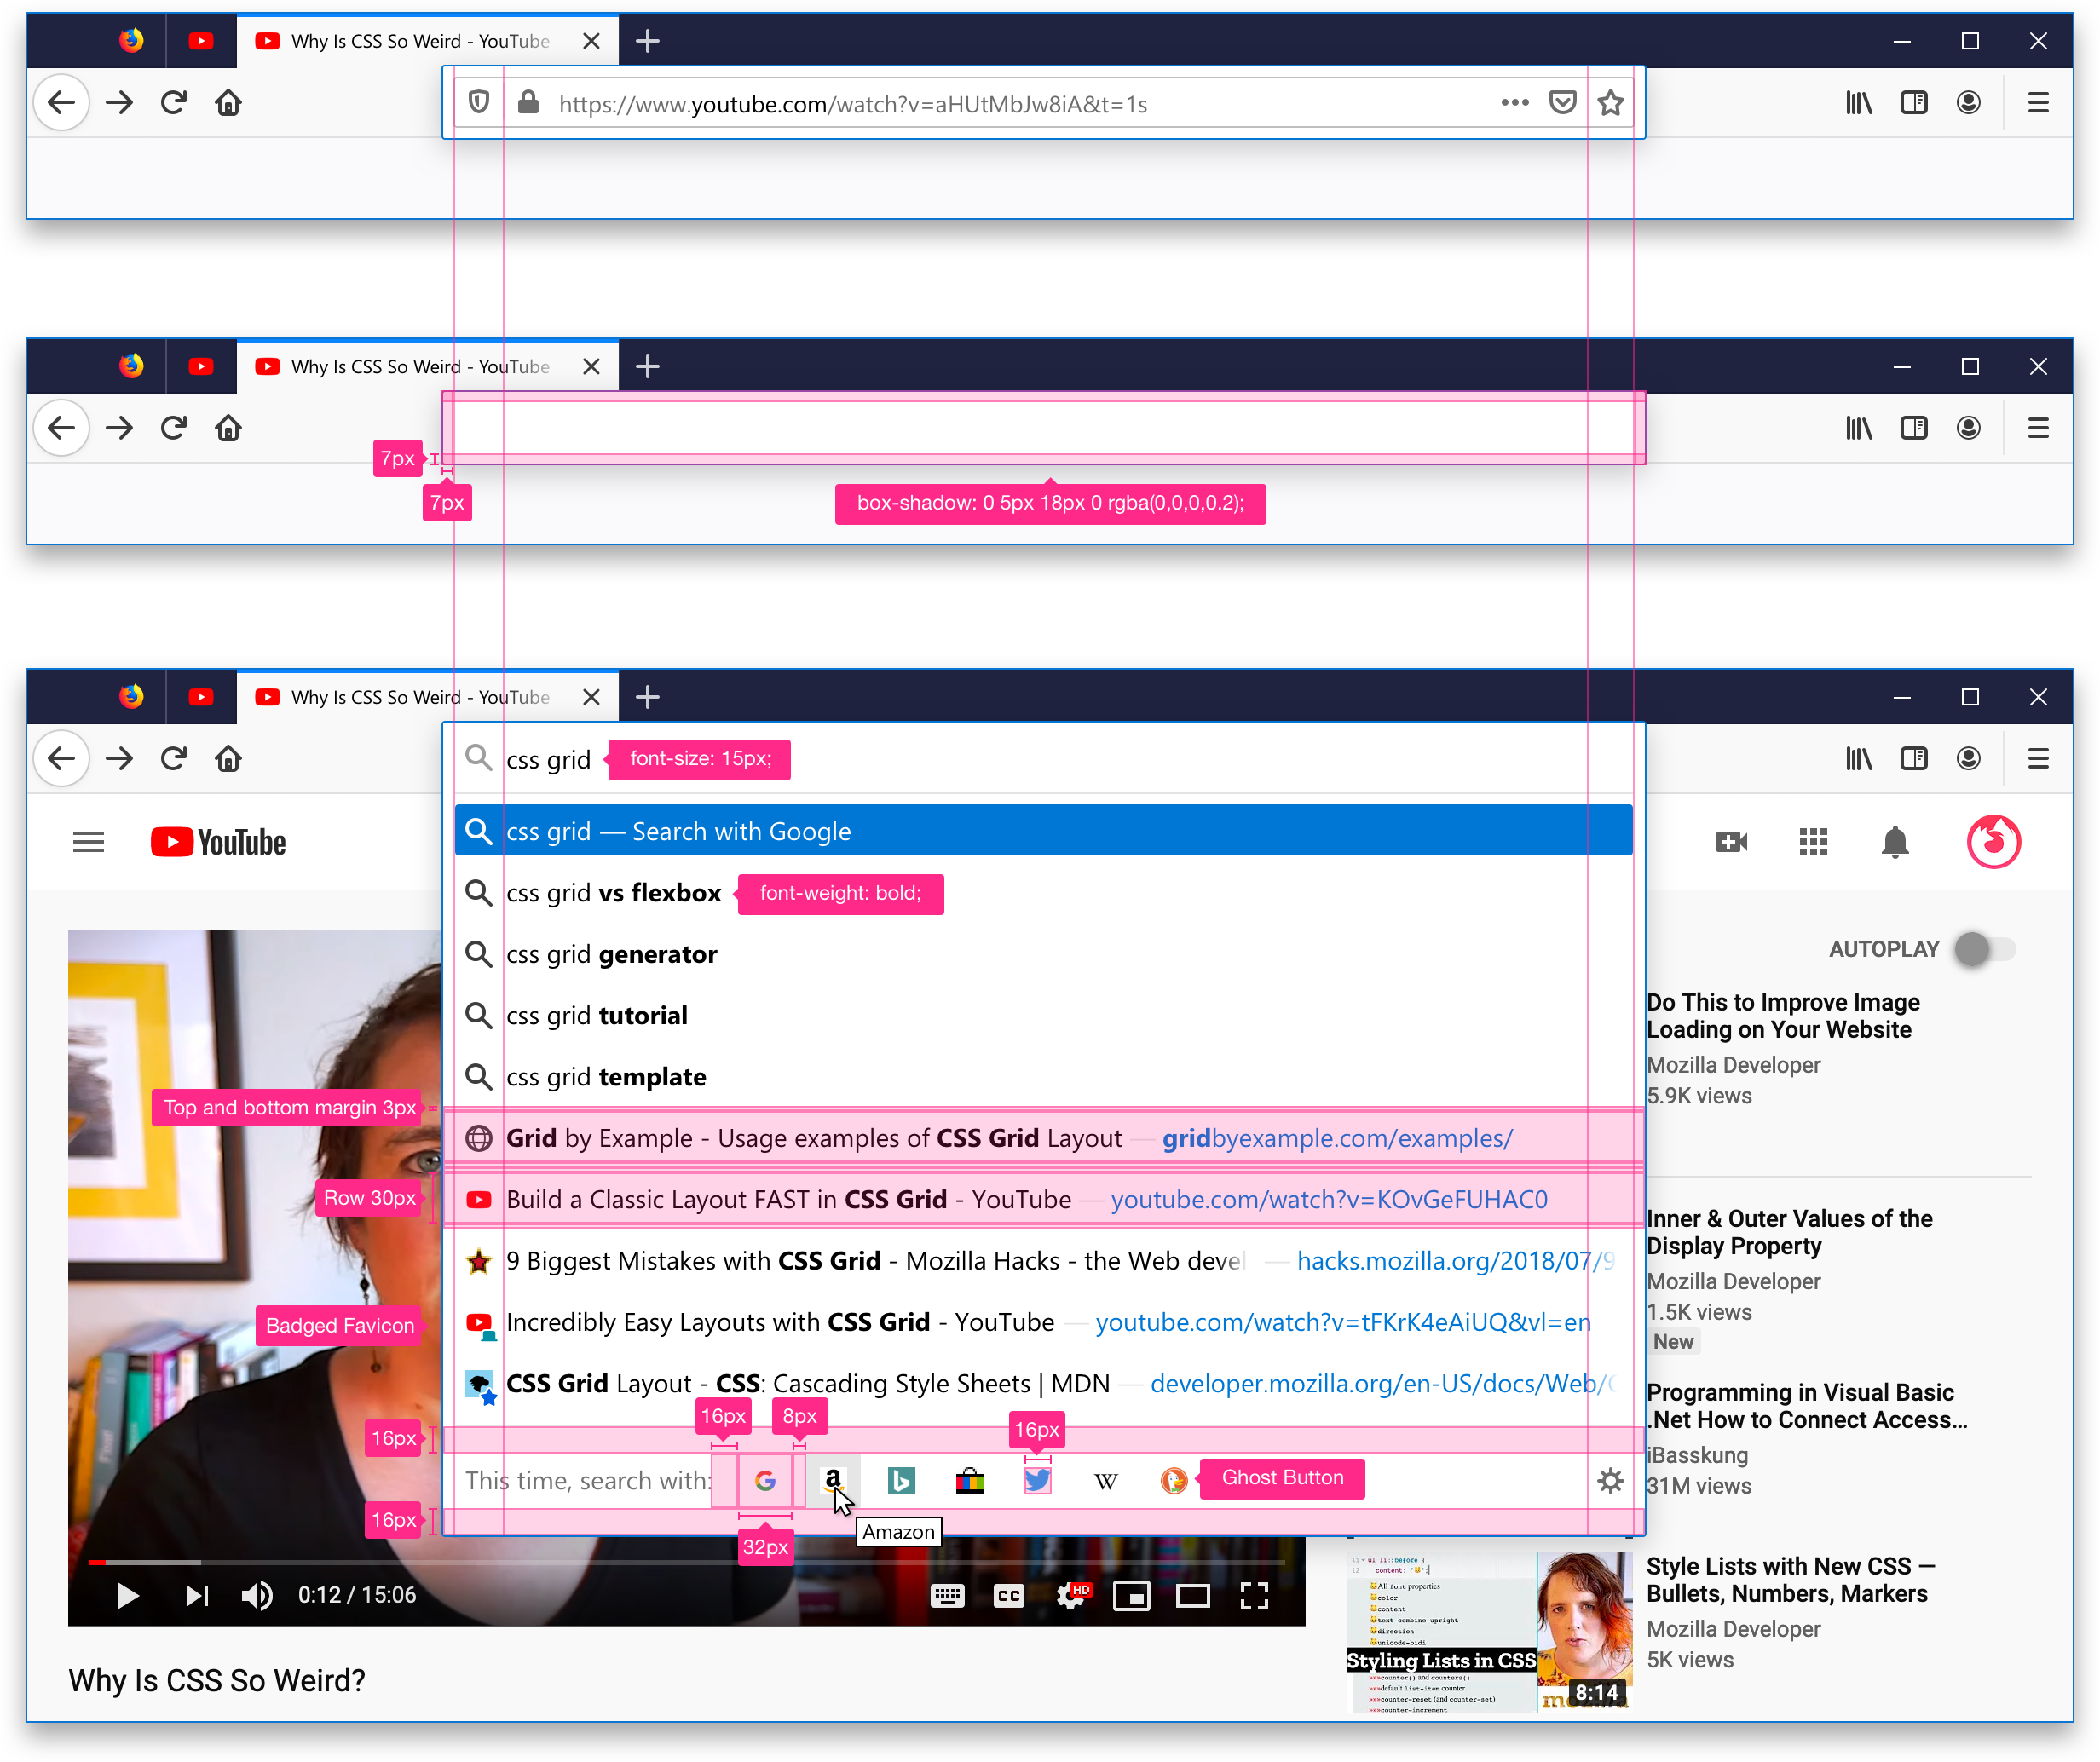
Task: Seek on the video progress bar
Action: 686,1561
